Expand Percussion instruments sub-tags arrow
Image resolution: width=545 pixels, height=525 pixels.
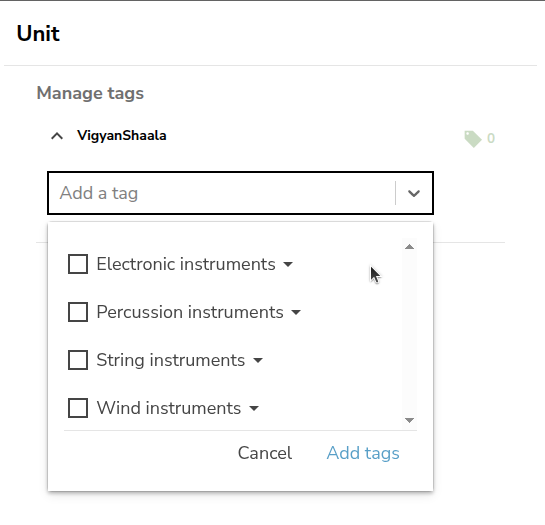pyautogui.click(x=296, y=313)
